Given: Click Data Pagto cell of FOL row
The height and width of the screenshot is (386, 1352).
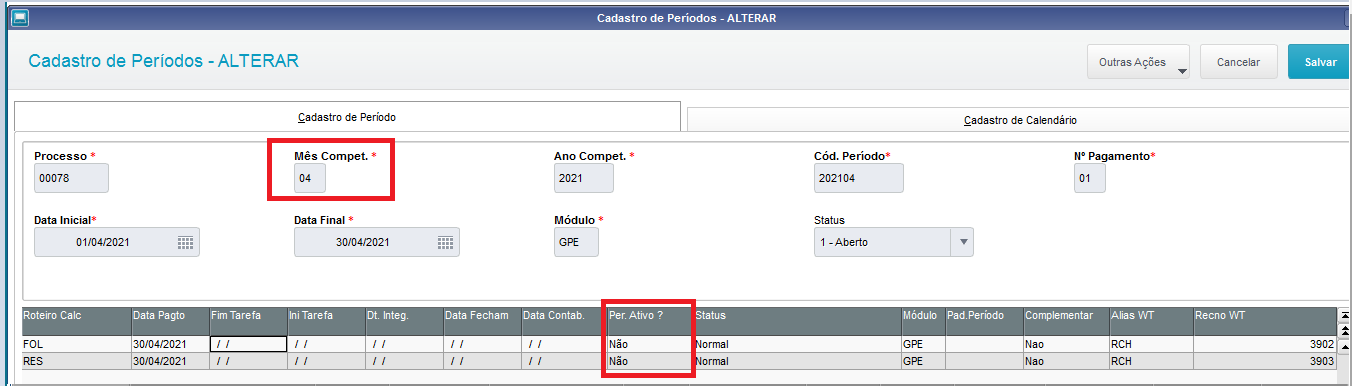Looking at the screenshot, I should click(x=169, y=343).
